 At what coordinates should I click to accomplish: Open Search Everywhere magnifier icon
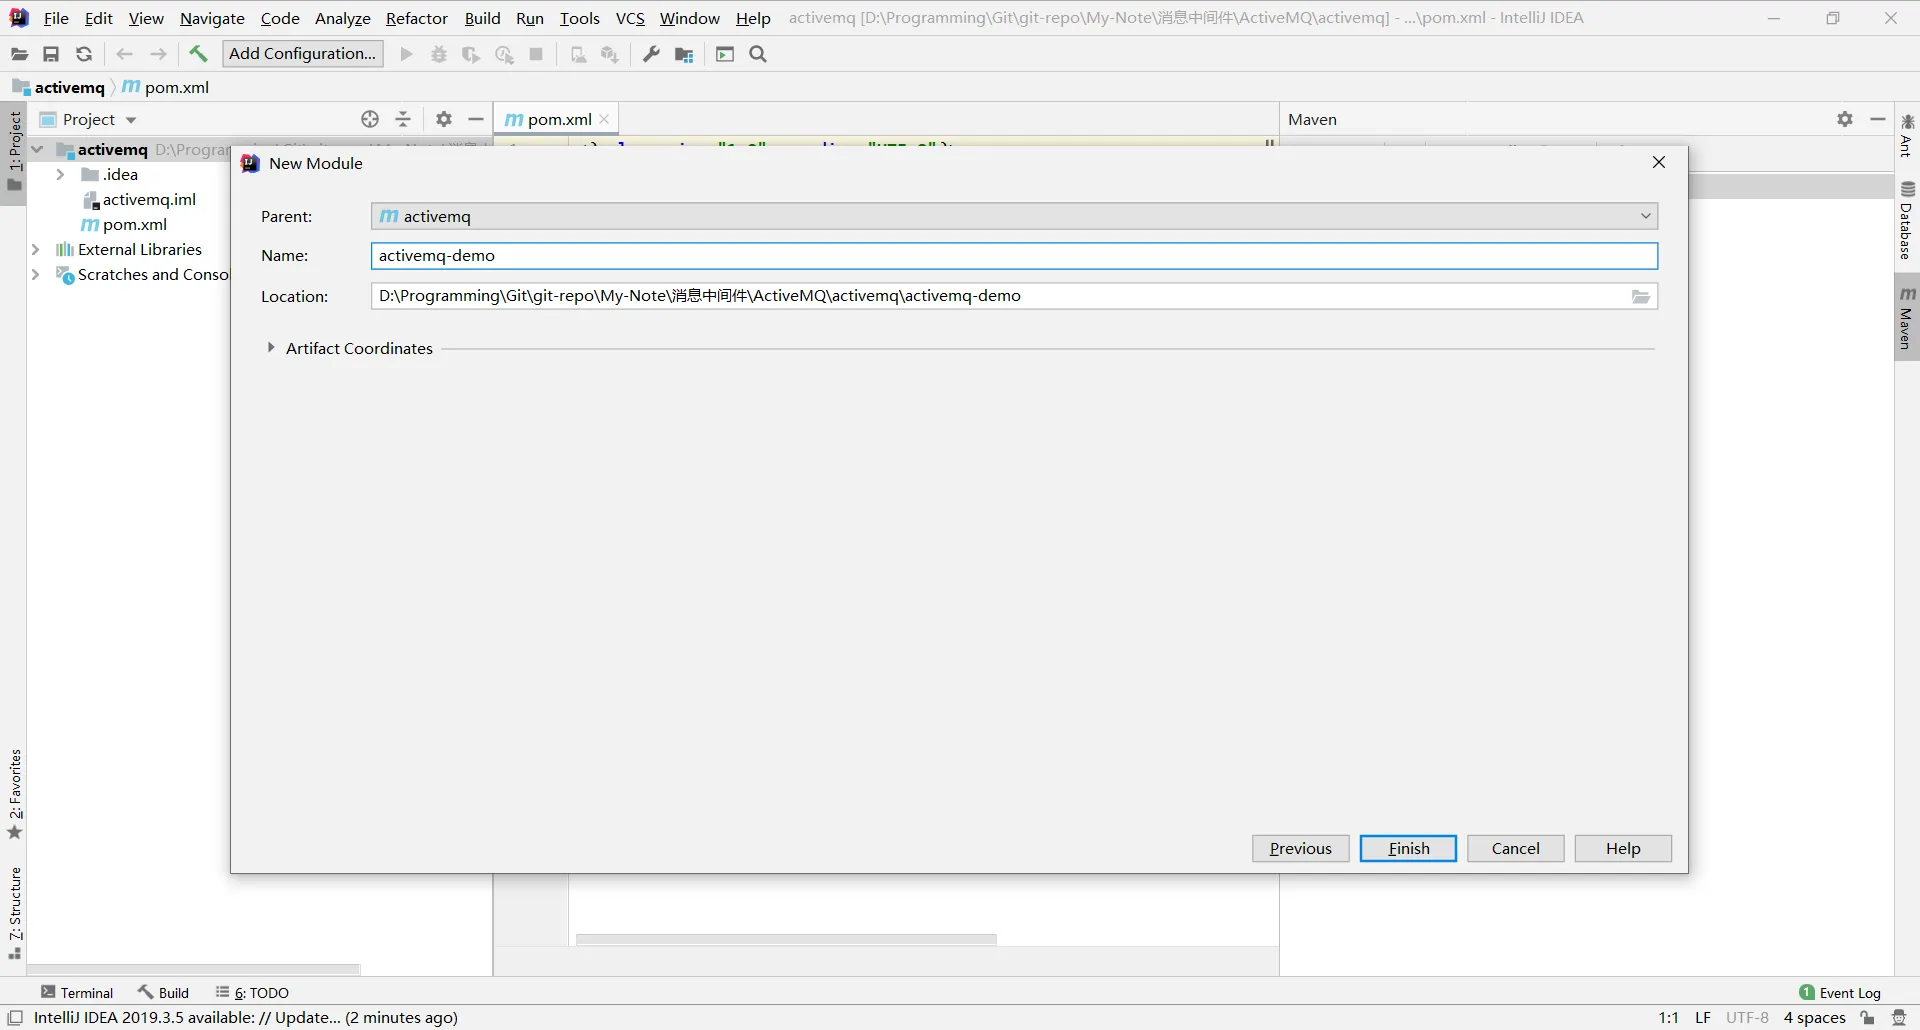click(758, 54)
